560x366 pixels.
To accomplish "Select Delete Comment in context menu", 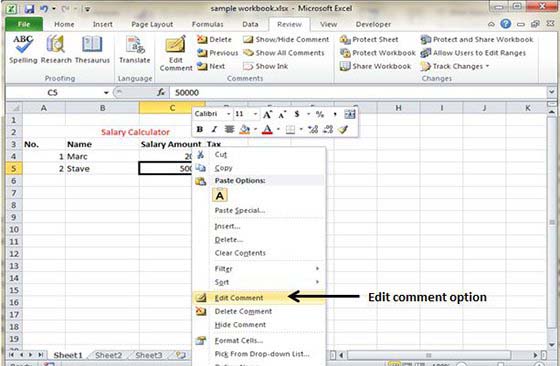I will (259, 311).
